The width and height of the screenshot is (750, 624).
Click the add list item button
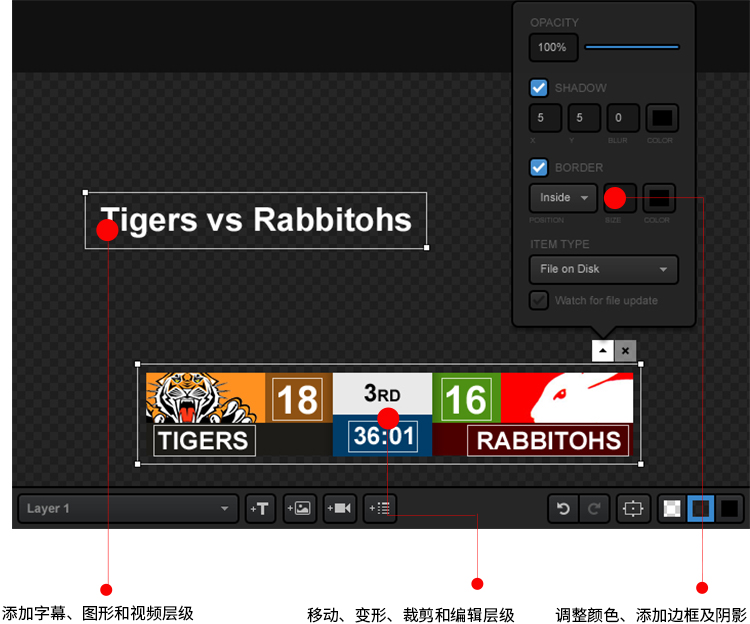click(x=380, y=508)
